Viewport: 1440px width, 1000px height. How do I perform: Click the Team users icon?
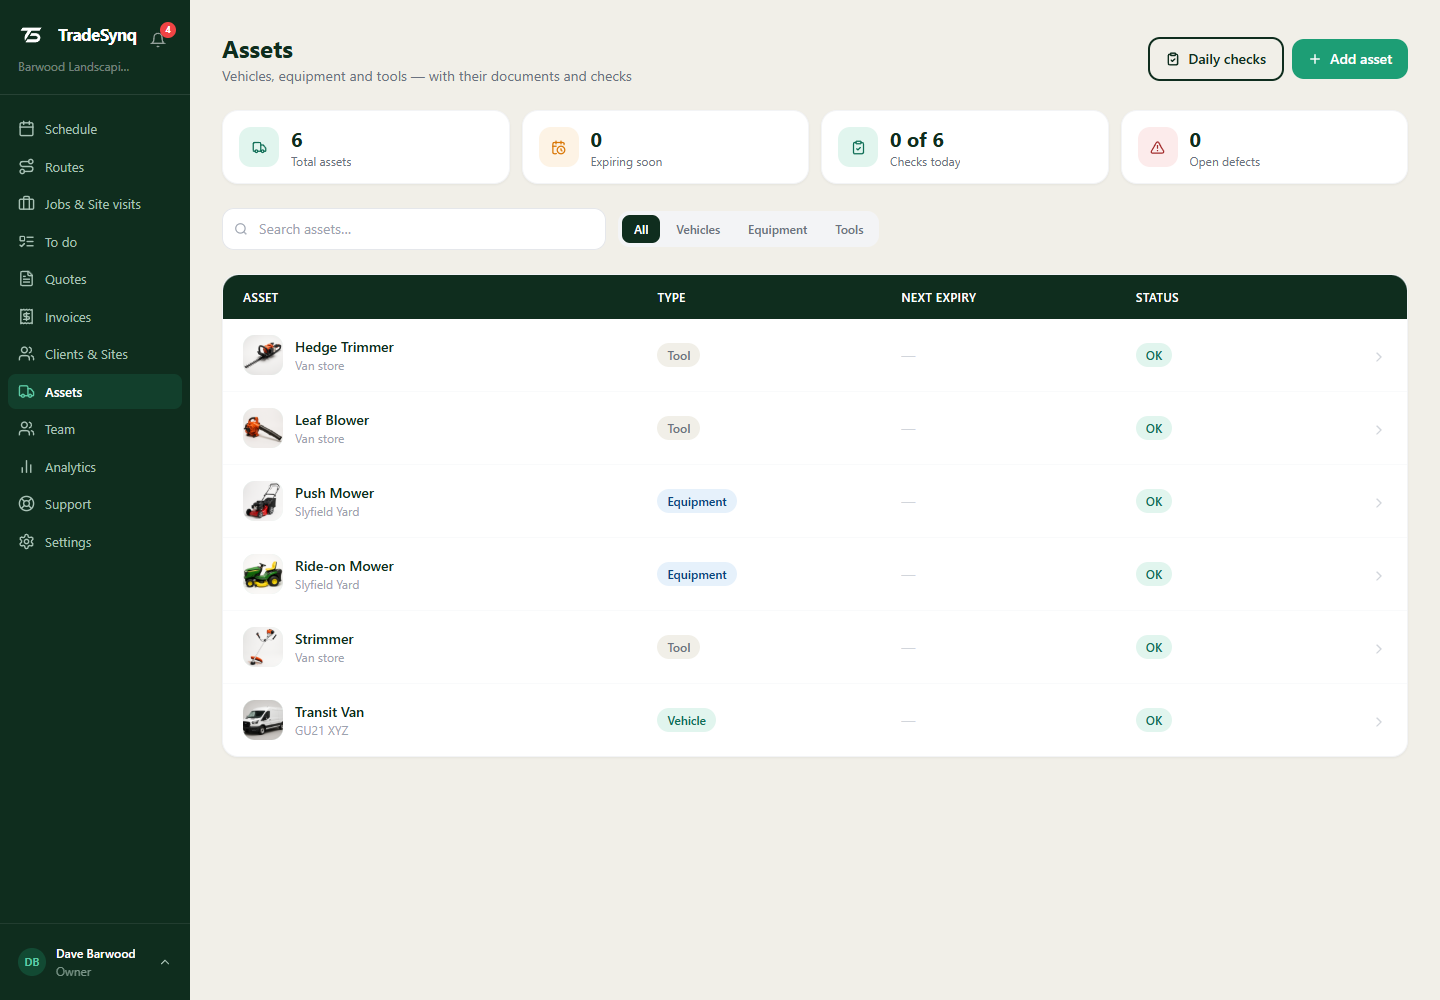(27, 429)
